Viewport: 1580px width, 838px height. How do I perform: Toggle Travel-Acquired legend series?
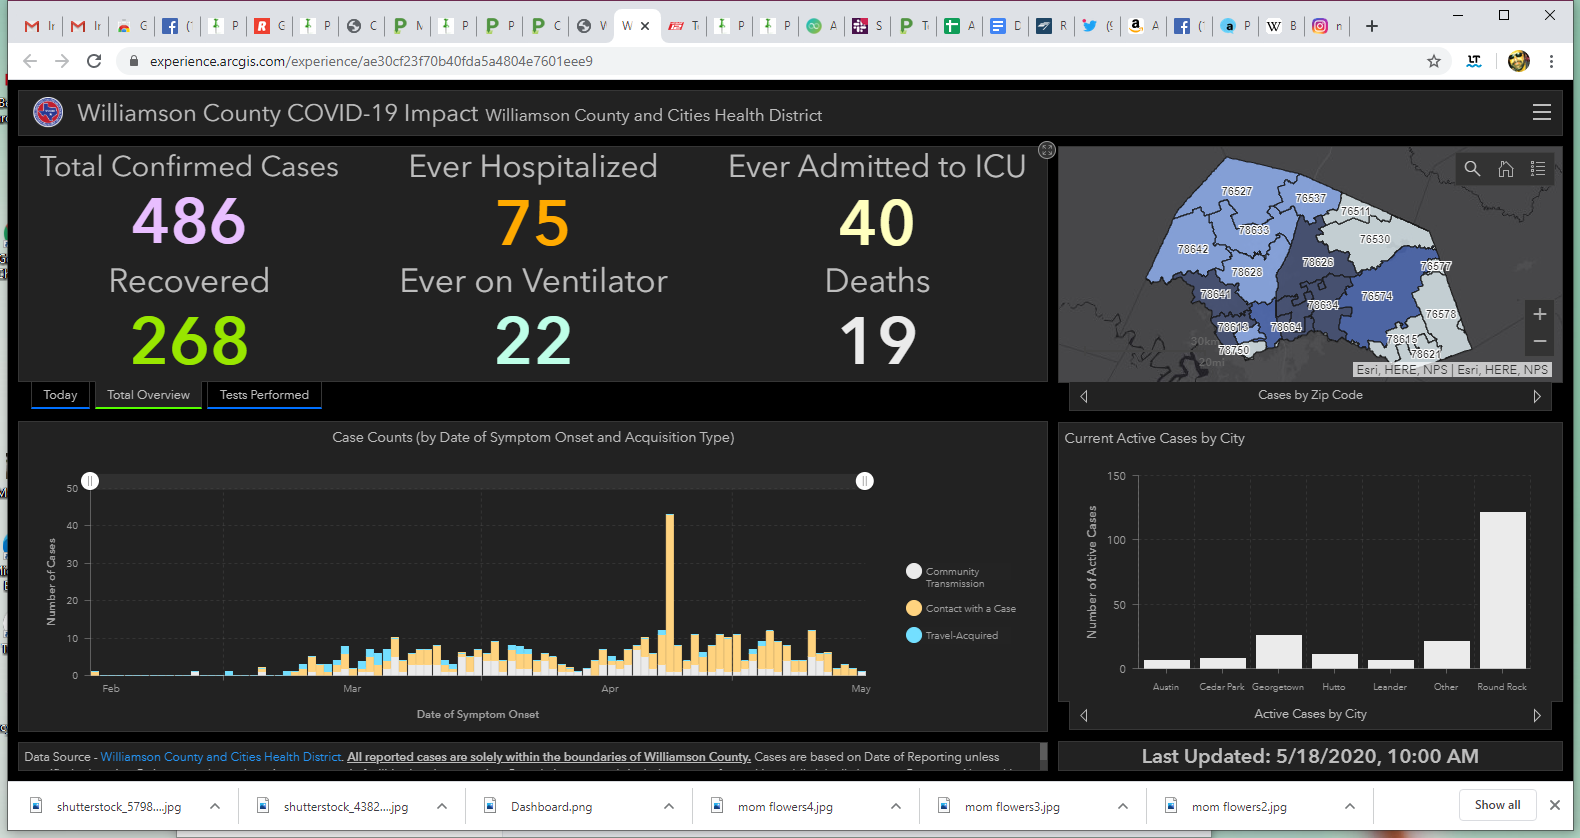pyautogui.click(x=914, y=635)
